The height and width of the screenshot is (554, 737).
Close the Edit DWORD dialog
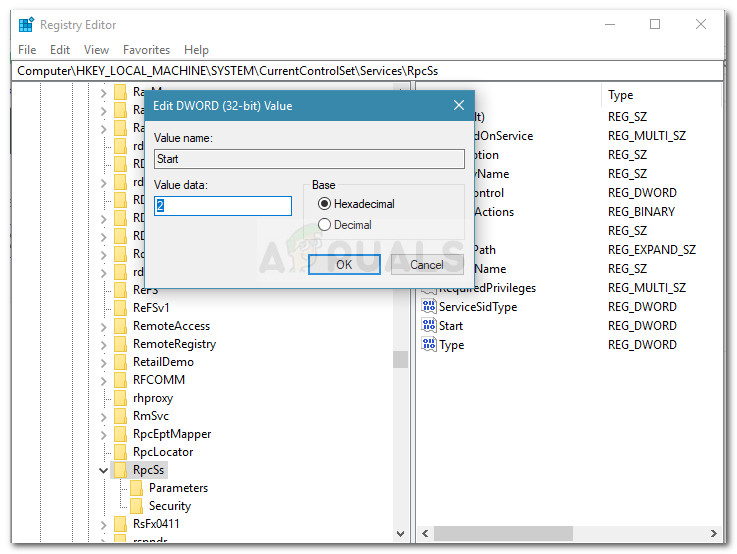[x=459, y=105]
